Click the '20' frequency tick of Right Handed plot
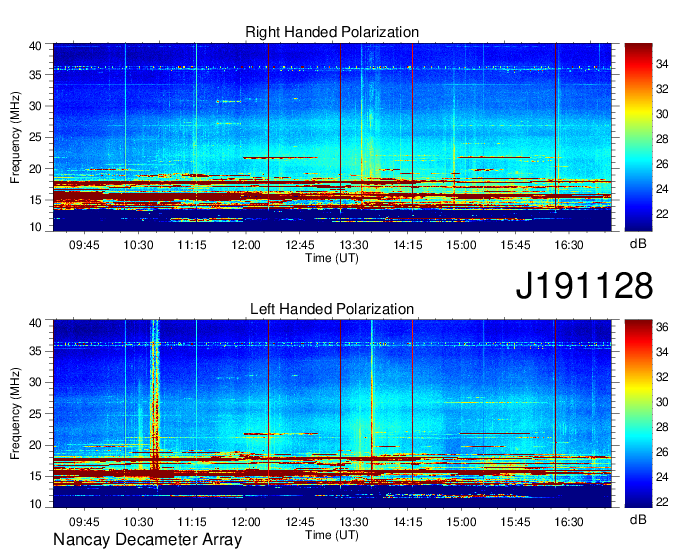The image size is (680, 552). point(36,169)
